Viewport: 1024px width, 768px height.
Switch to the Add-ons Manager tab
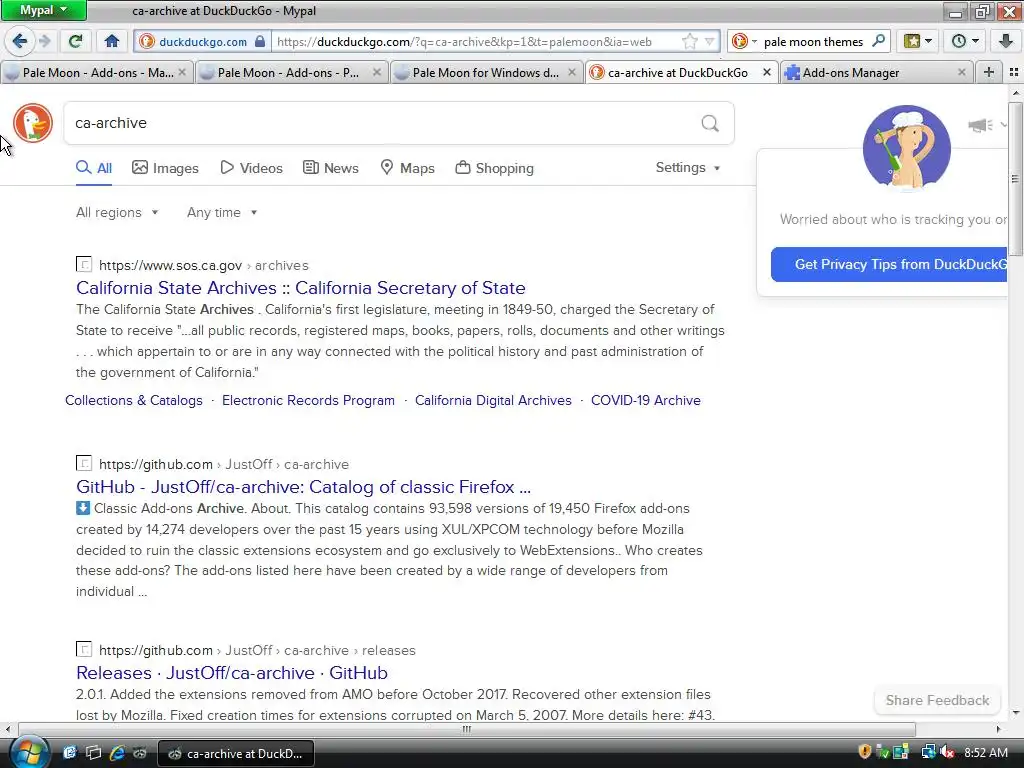(x=876, y=72)
